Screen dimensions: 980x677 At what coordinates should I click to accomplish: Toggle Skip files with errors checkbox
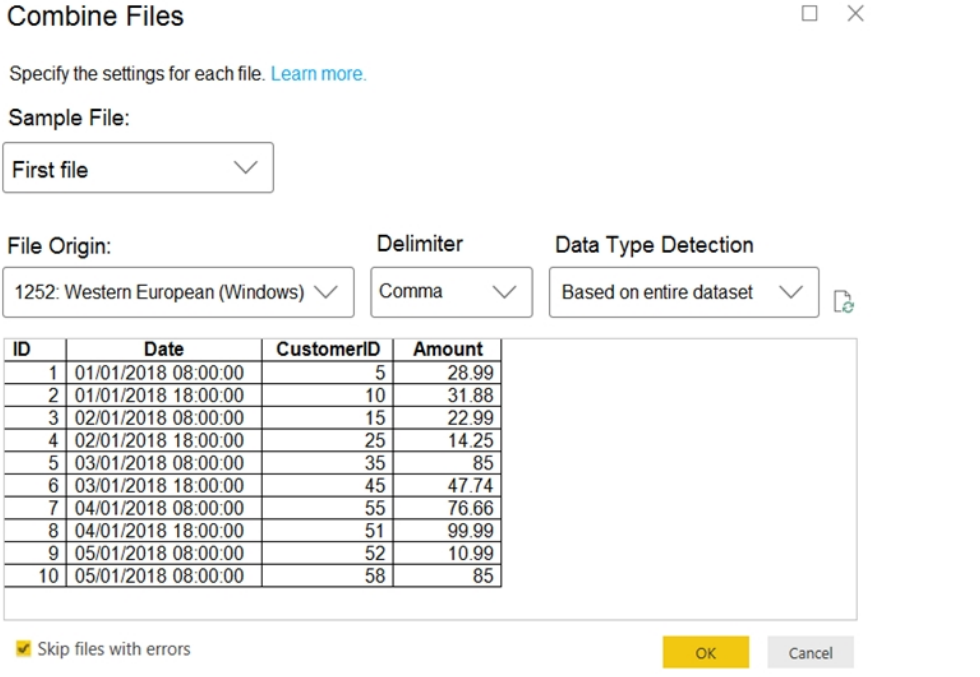point(23,648)
